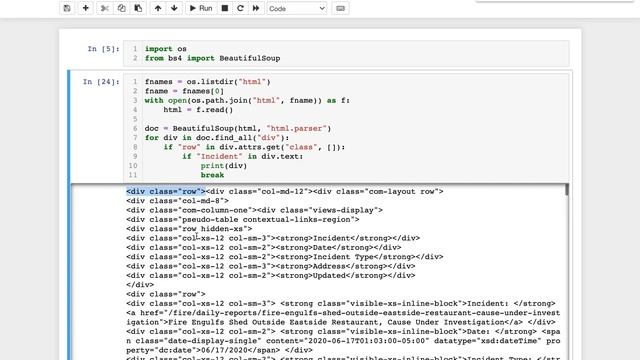The image size is (640, 360).
Task: Click output line containing '<strong>Address</strong>'
Action: [271, 266]
